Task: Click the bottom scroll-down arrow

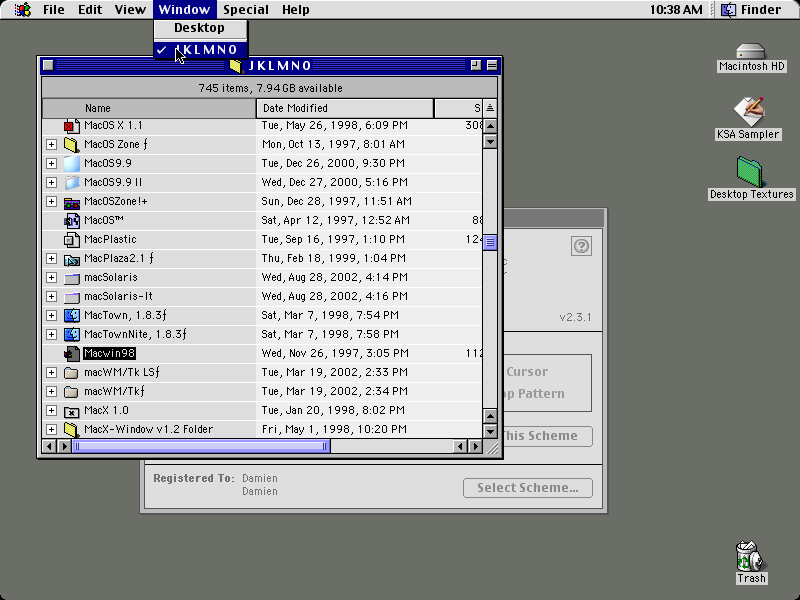Action: 490,432
